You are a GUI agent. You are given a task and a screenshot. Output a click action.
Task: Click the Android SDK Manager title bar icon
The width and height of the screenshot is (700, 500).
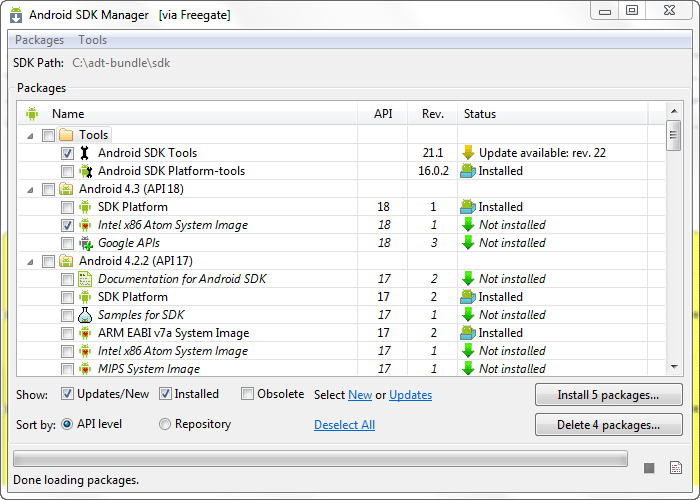tap(16, 15)
